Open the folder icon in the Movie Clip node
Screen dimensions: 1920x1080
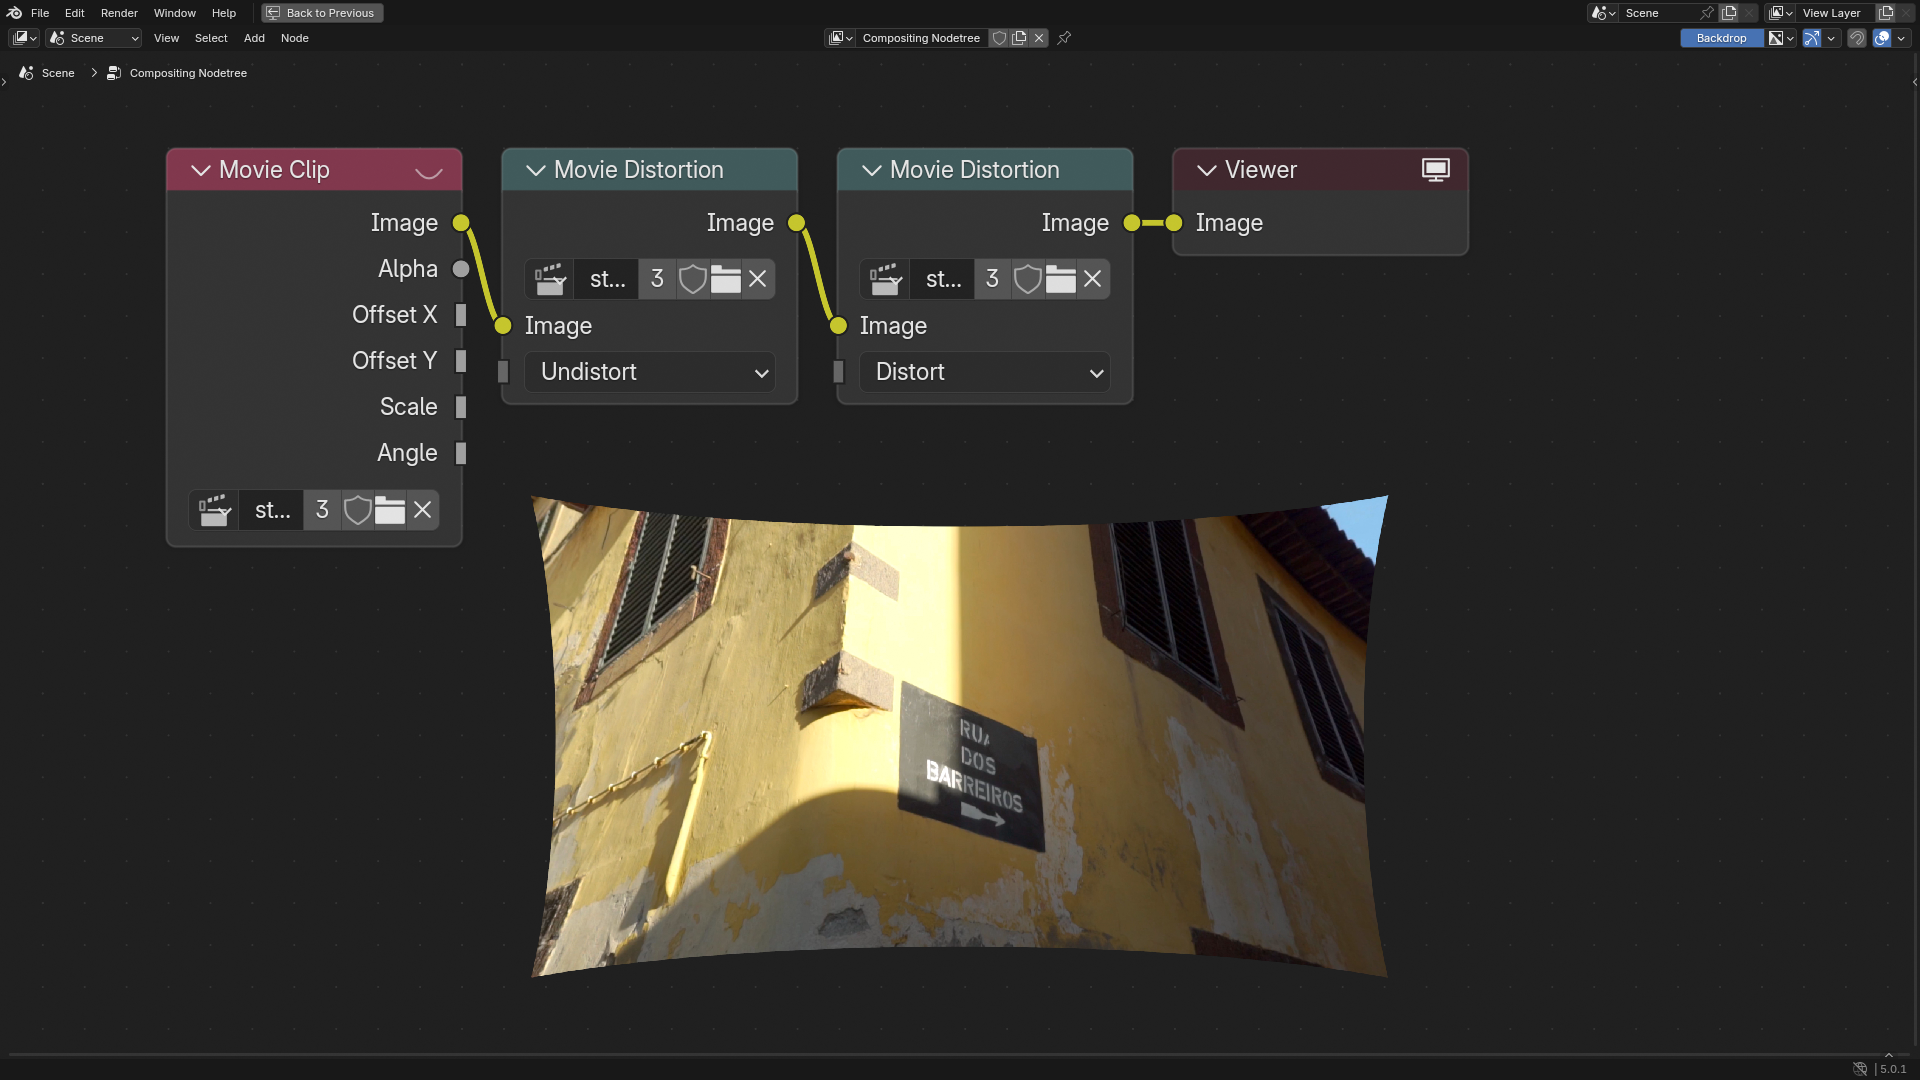click(x=390, y=510)
